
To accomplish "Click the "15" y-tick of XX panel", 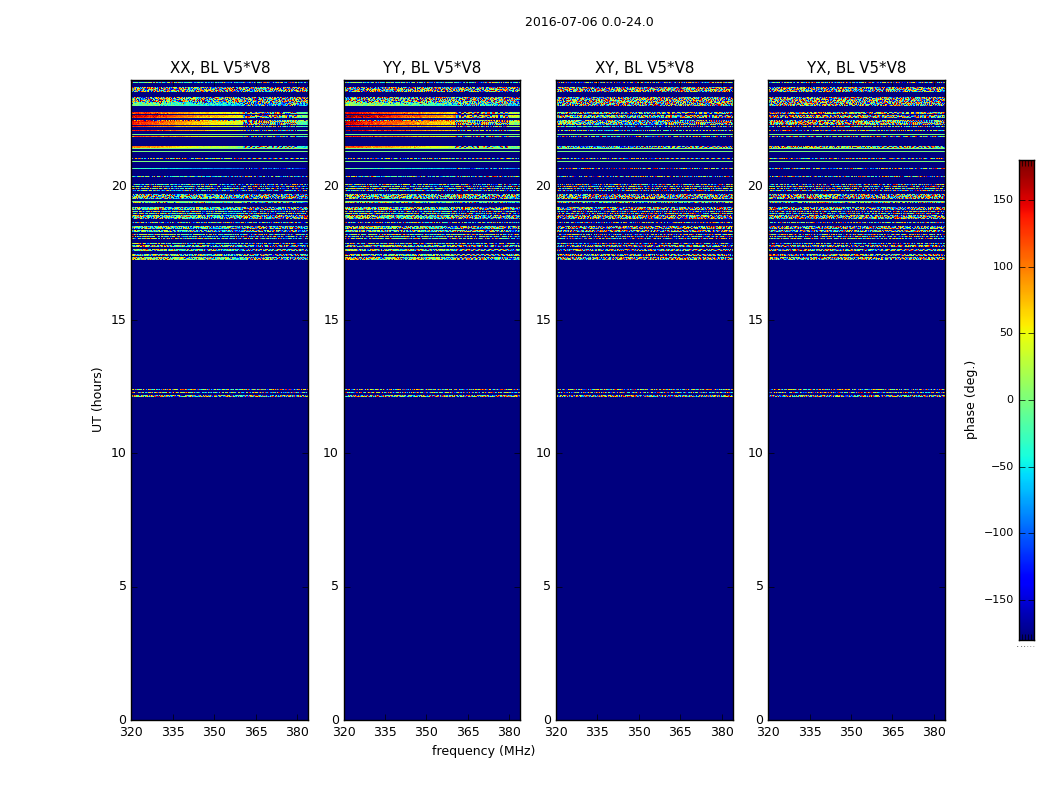I will point(119,320).
